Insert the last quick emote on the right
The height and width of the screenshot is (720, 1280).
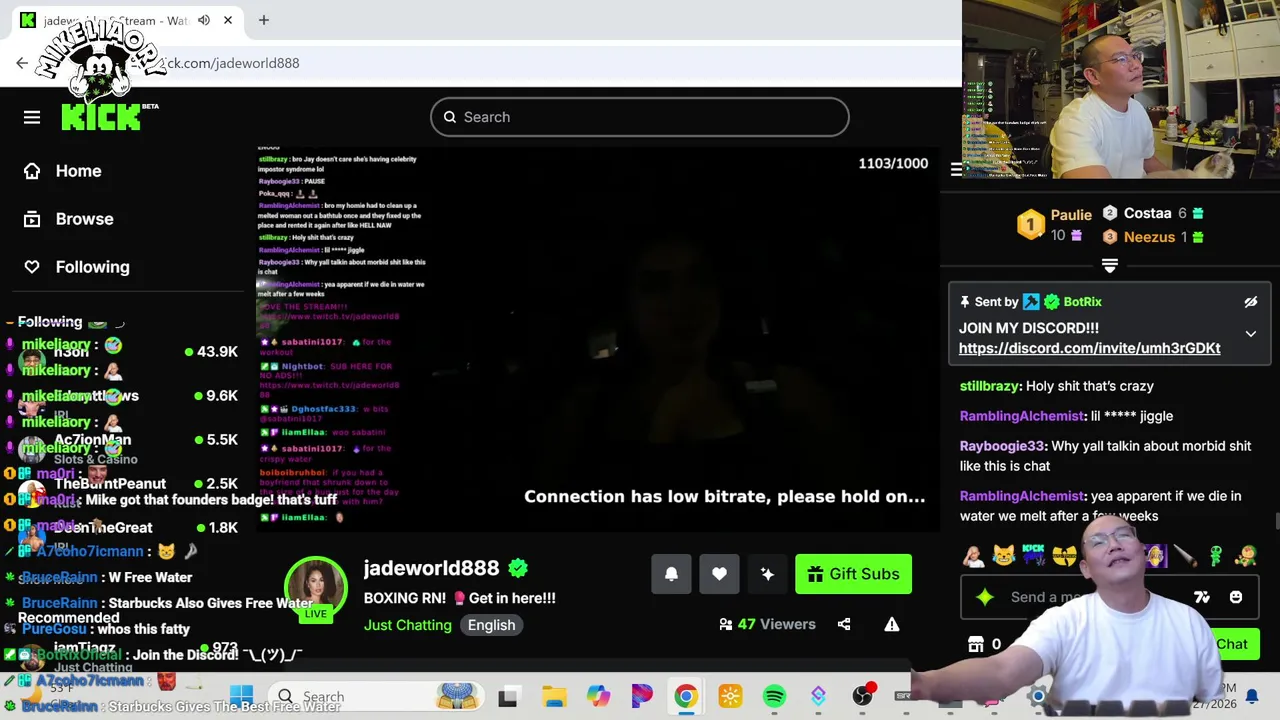coord(1246,555)
